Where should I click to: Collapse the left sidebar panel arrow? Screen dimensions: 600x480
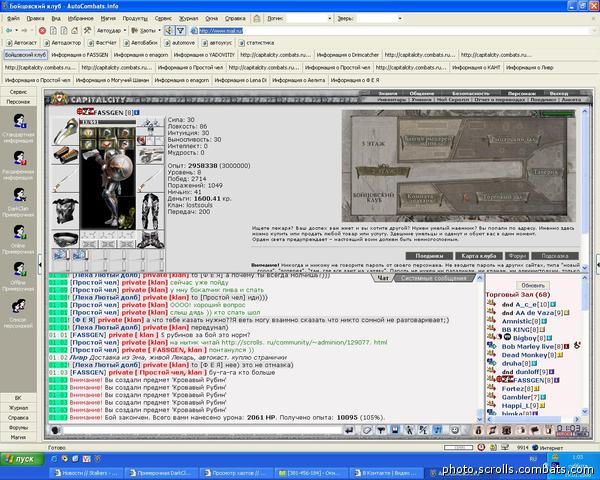coord(40,264)
